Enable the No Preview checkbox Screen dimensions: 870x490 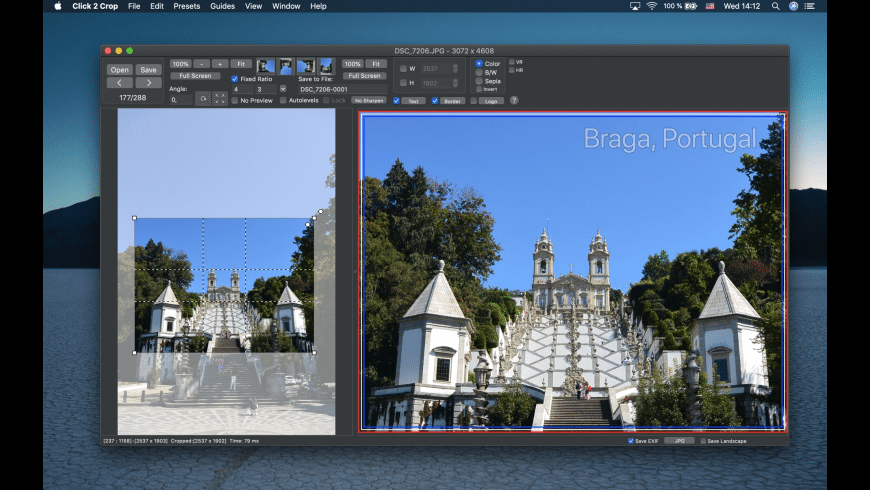[x=235, y=100]
